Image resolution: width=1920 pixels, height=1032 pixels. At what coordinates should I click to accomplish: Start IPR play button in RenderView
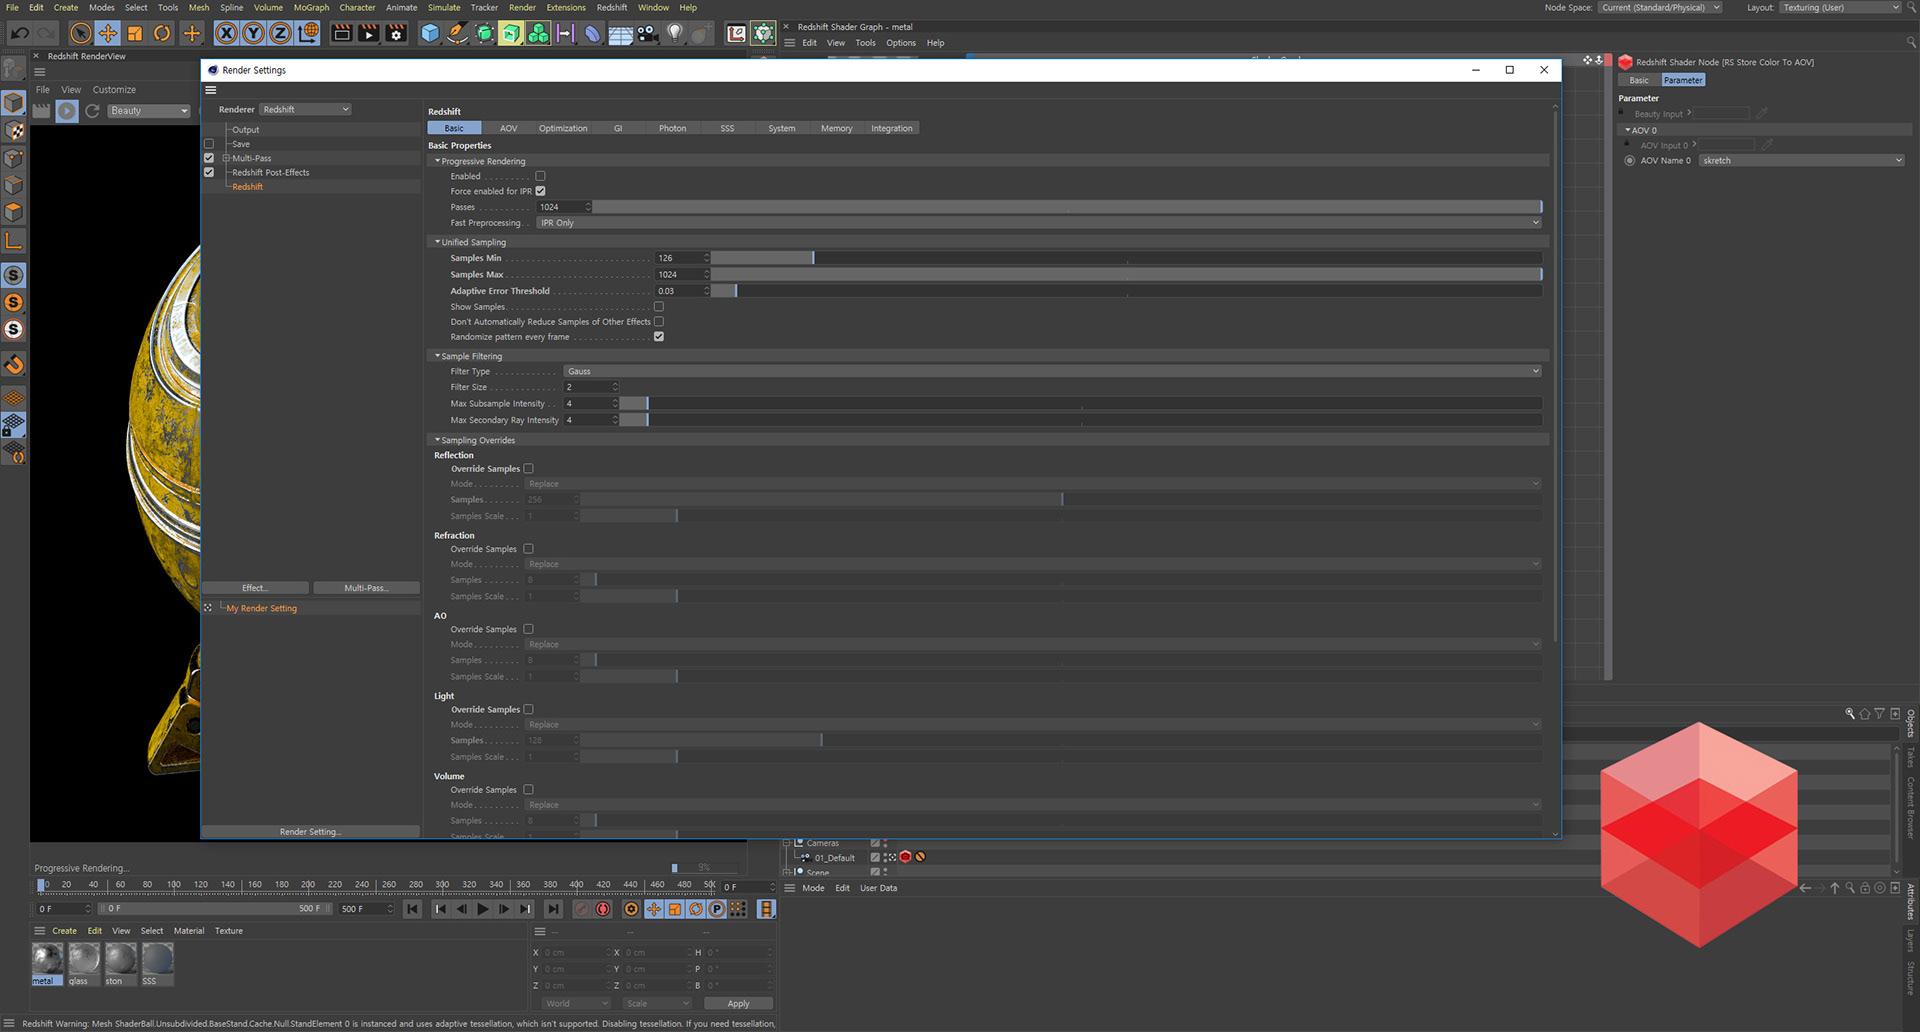click(x=67, y=111)
